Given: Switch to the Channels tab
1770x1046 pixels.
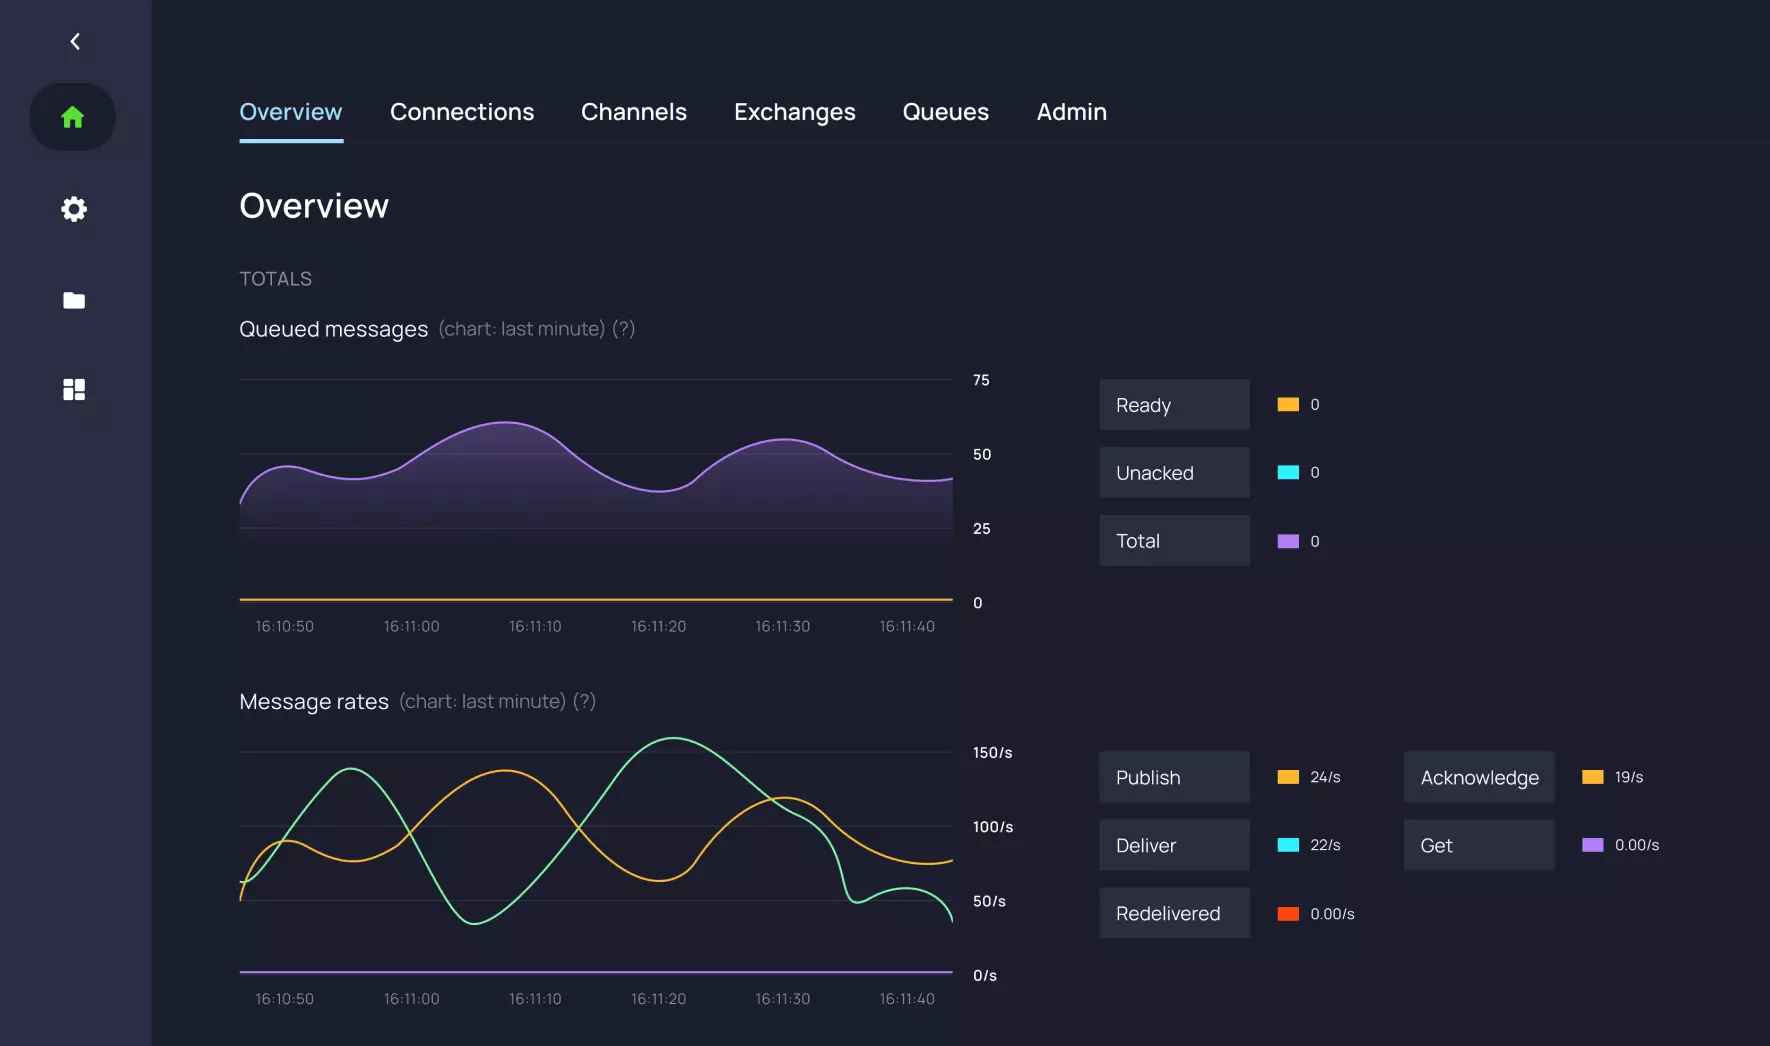Looking at the screenshot, I should point(633,112).
